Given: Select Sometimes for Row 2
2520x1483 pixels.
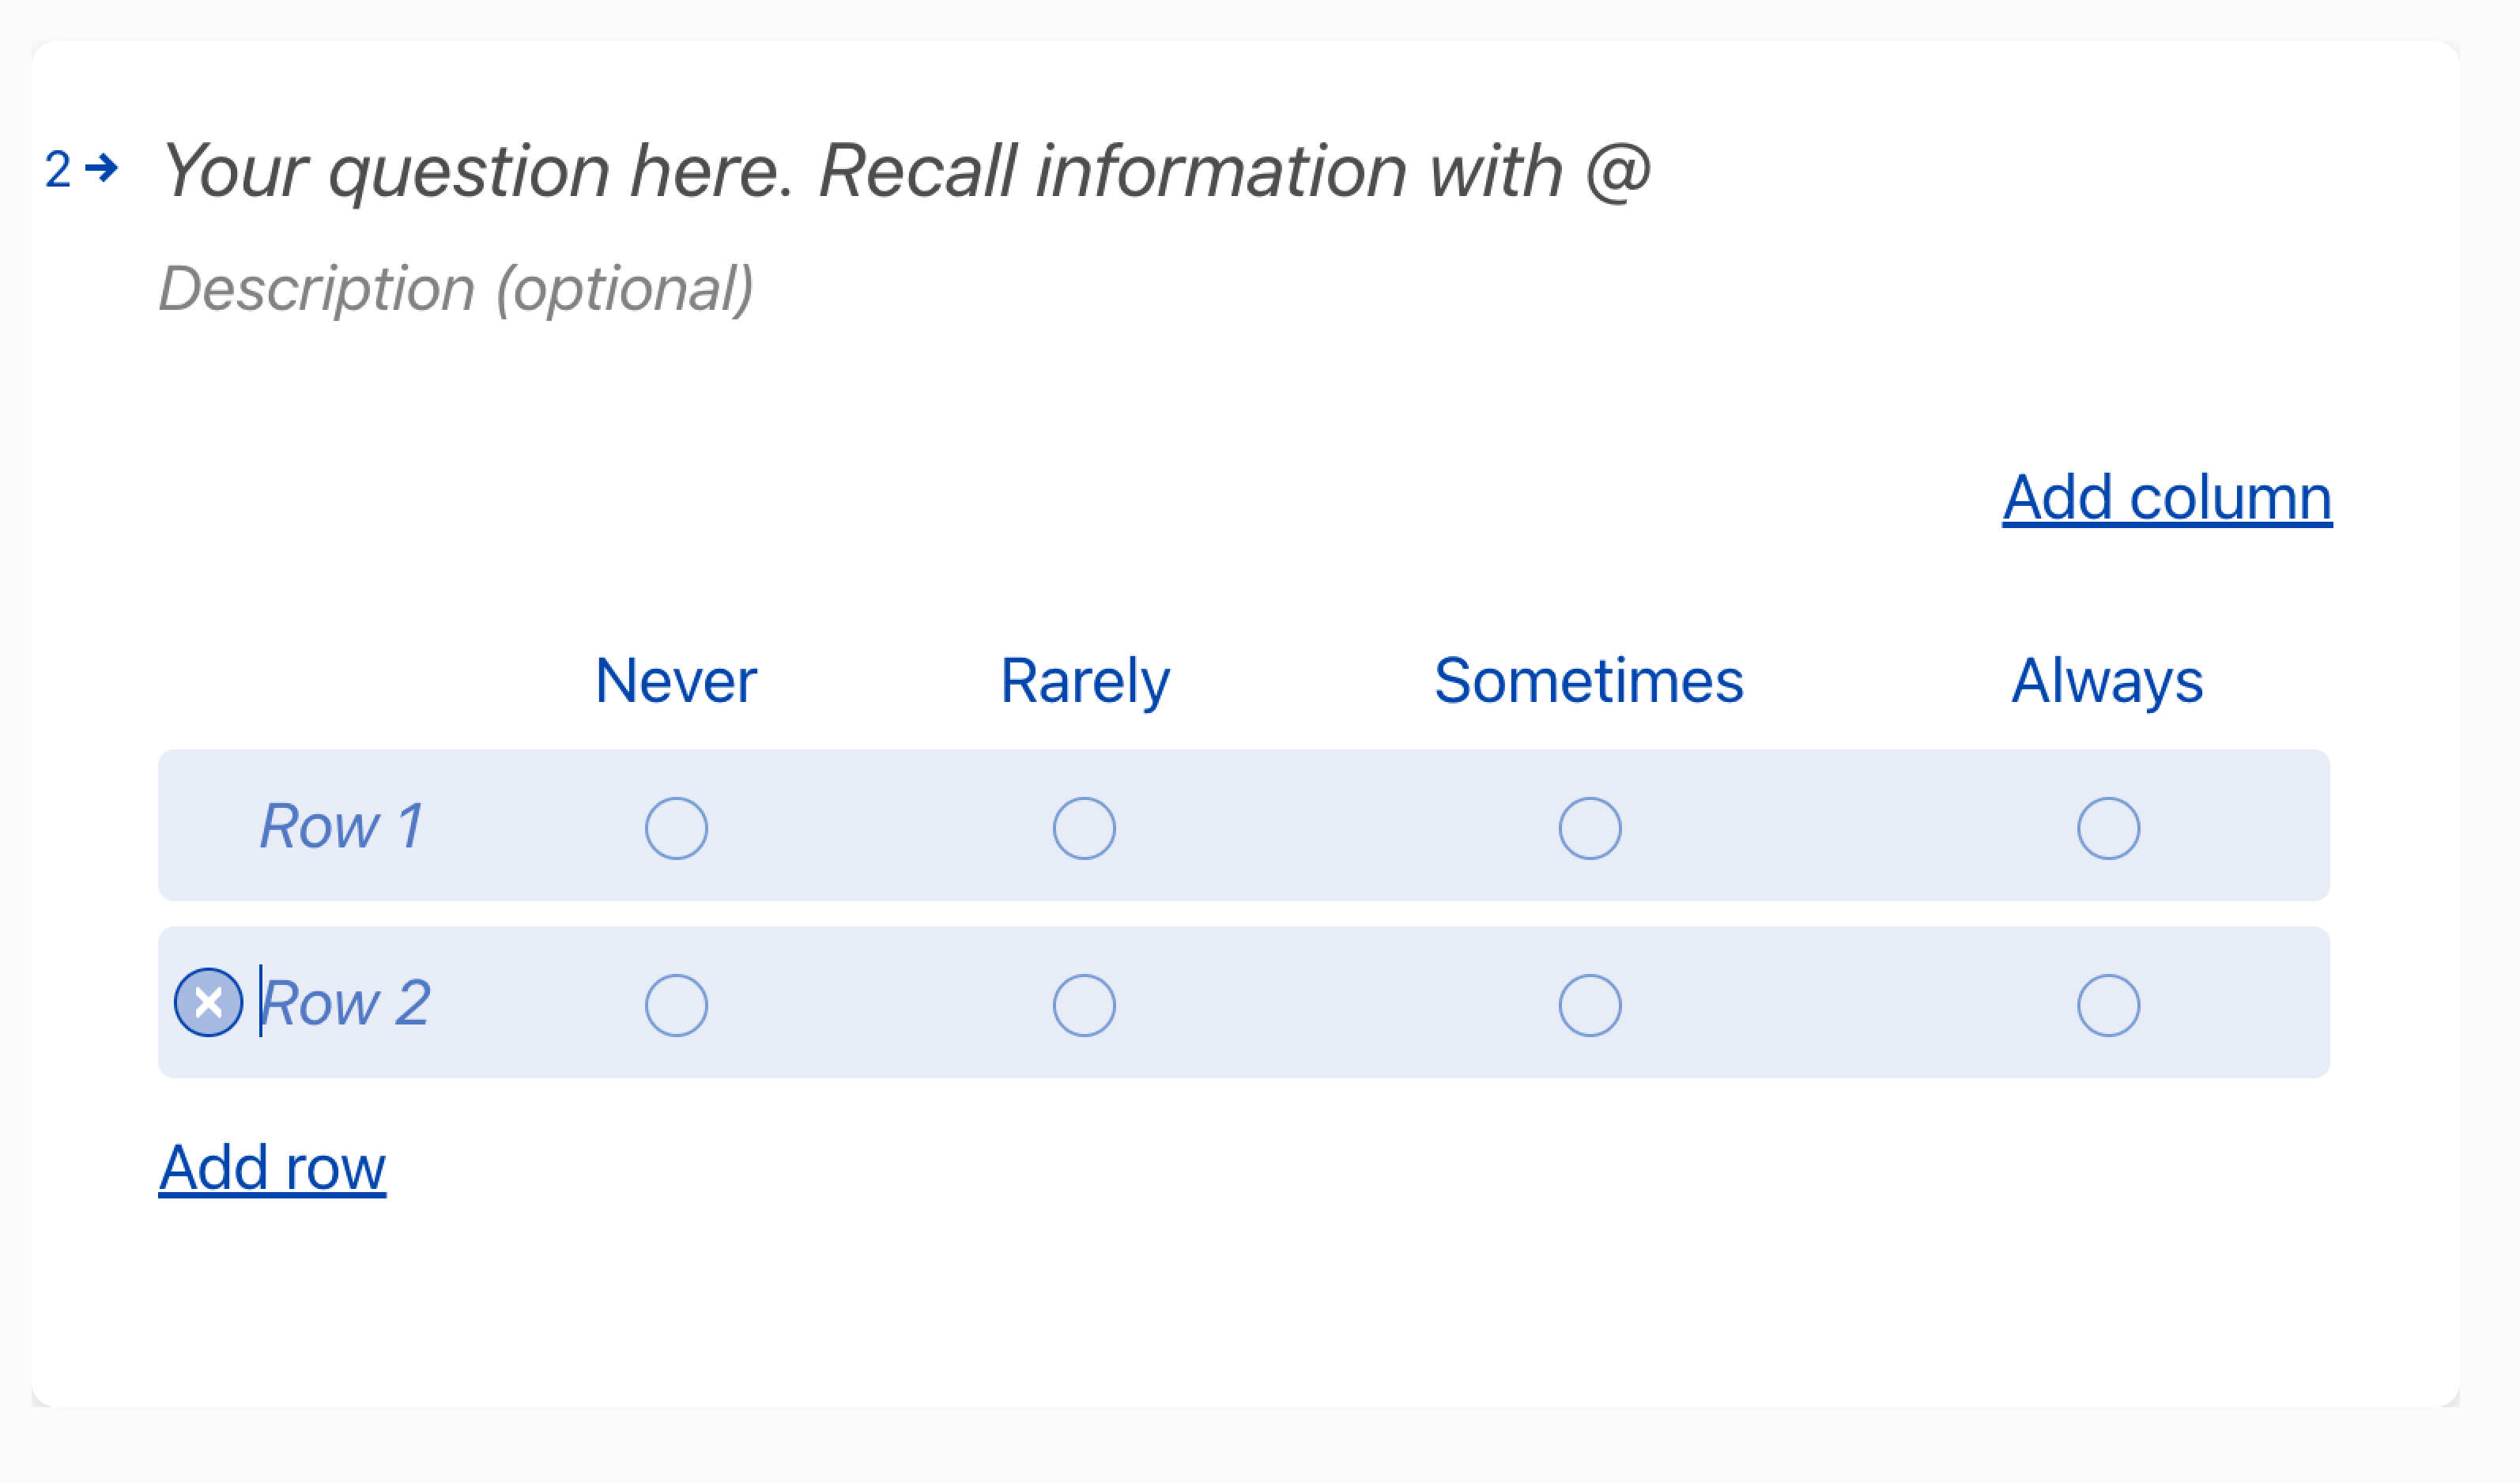Looking at the screenshot, I should [1589, 1005].
